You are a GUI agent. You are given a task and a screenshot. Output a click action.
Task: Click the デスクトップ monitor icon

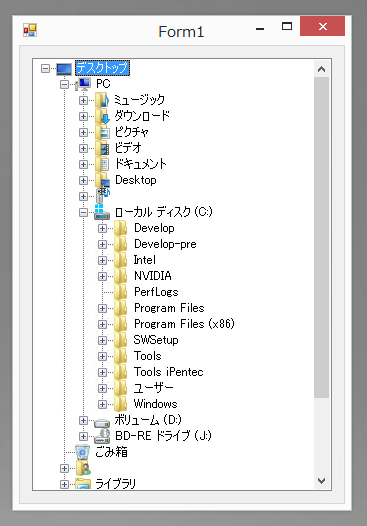coord(64,69)
